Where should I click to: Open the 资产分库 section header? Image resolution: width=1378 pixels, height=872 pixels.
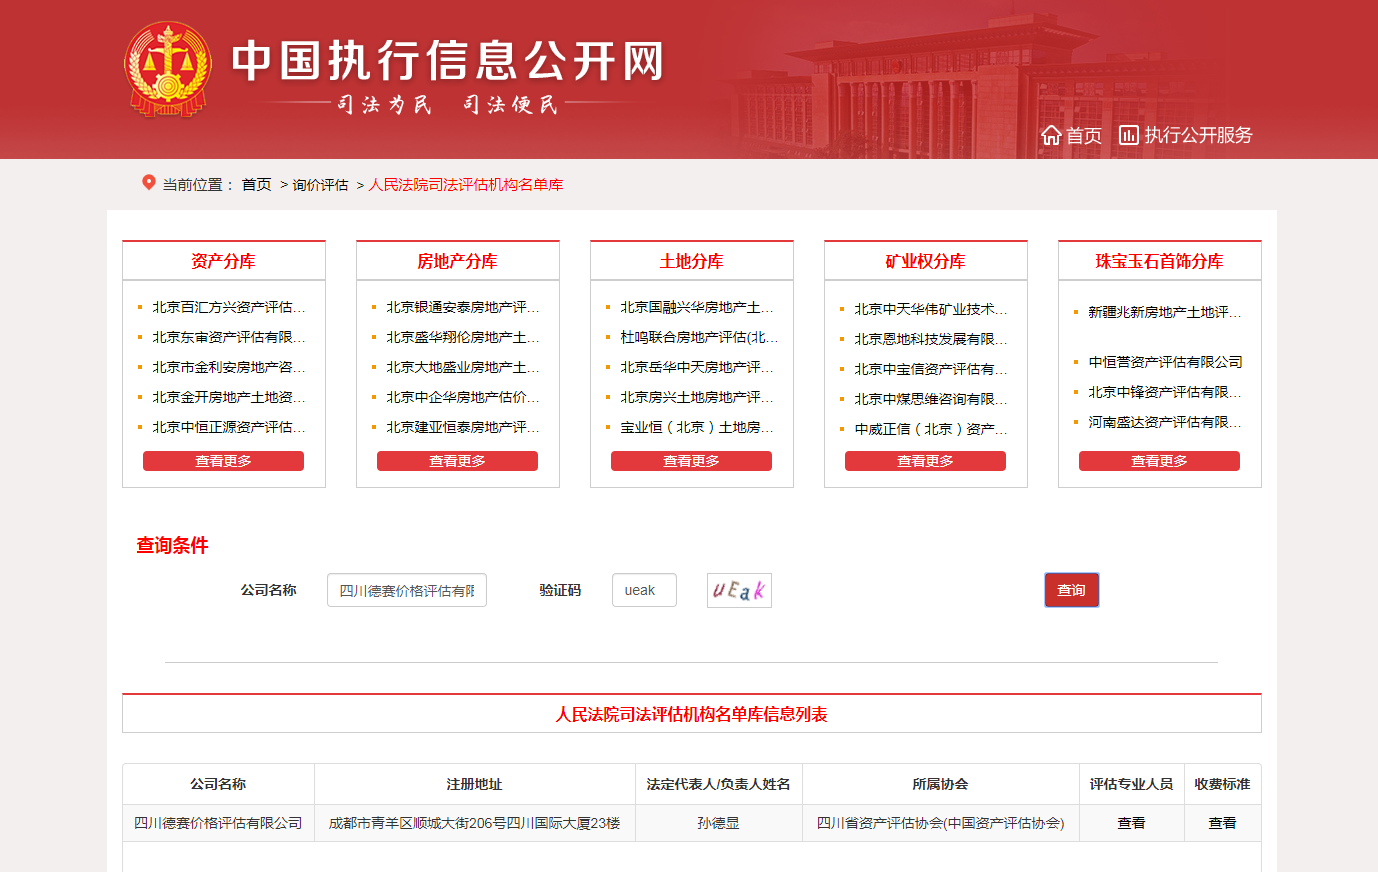[x=223, y=261]
